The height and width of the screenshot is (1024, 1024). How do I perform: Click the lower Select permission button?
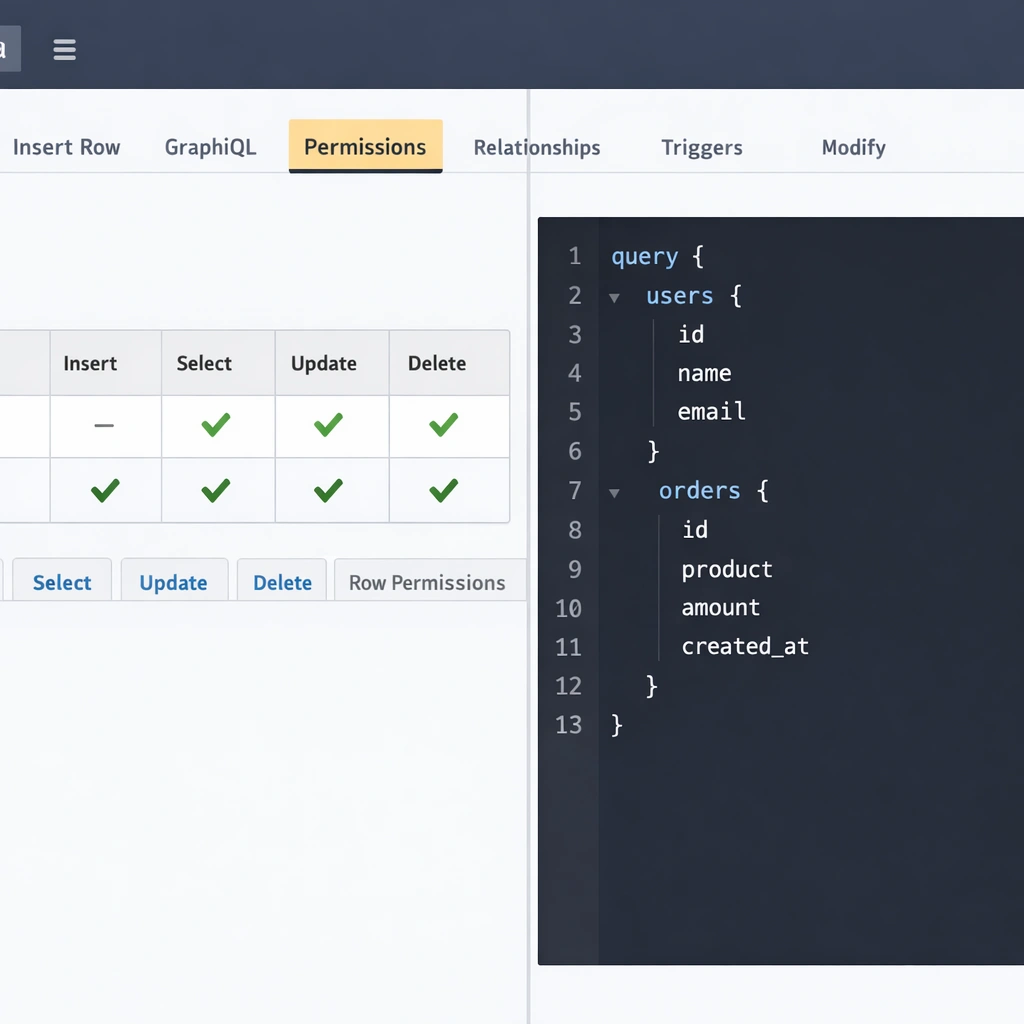(62, 583)
